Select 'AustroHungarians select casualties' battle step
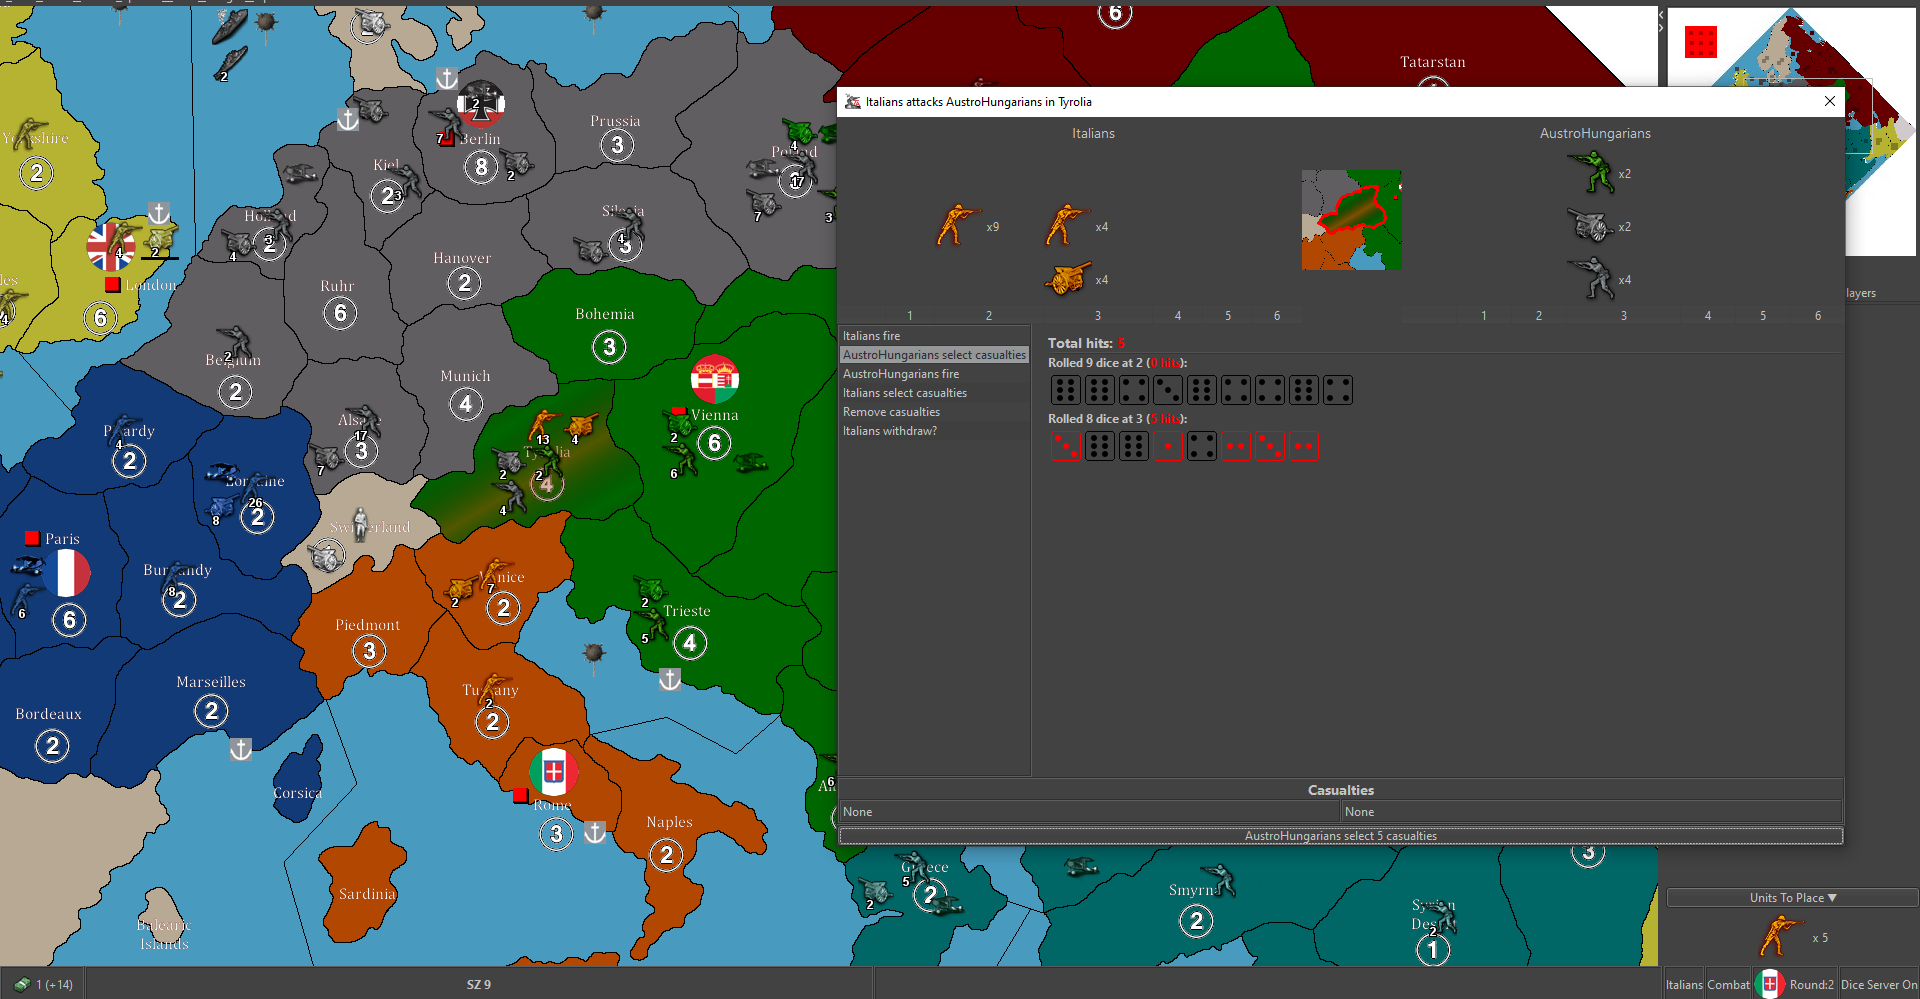 pyautogui.click(x=934, y=355)
